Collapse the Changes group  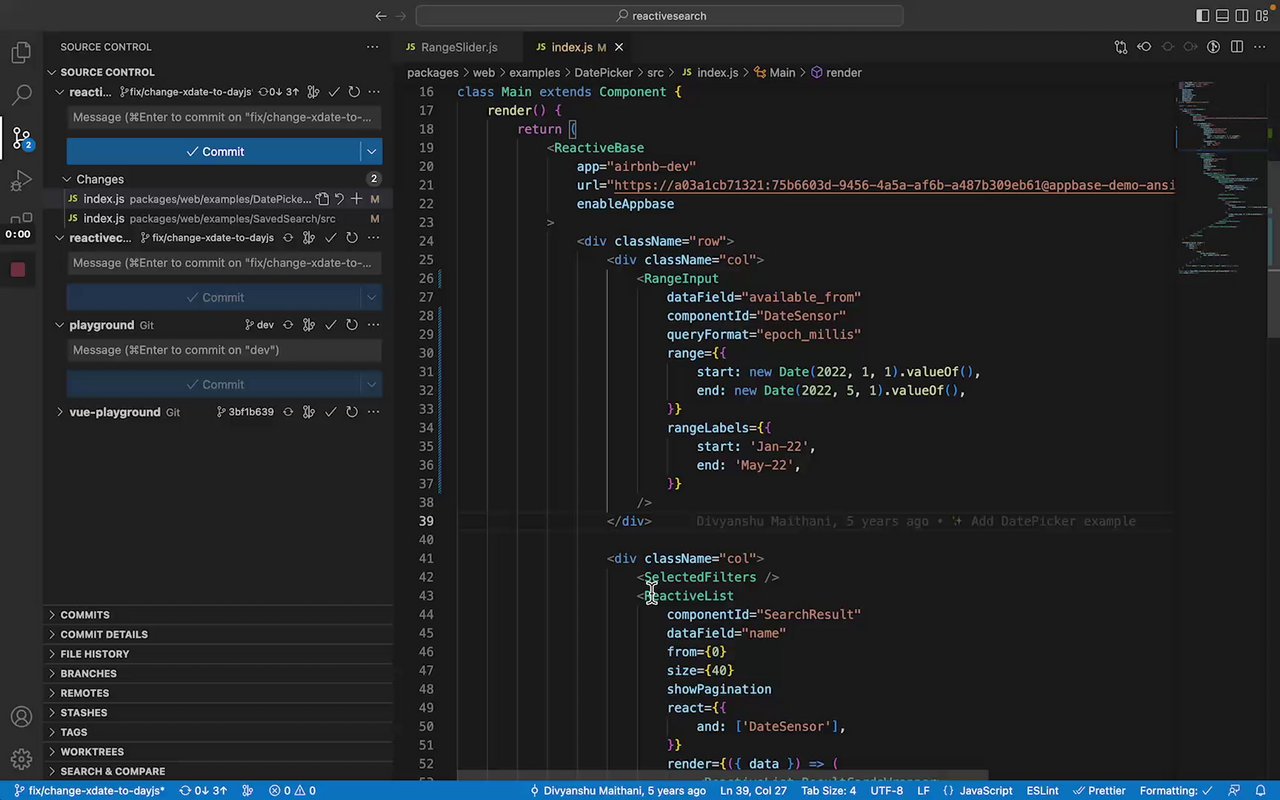(67, 179)
